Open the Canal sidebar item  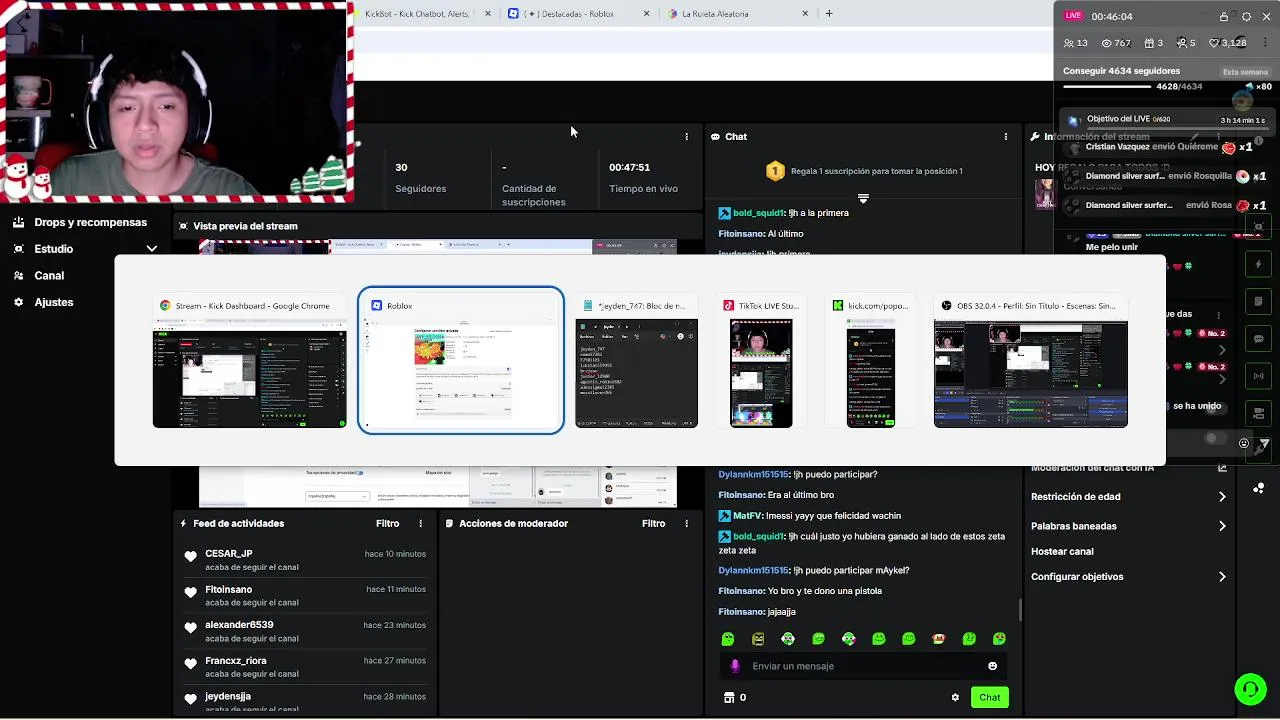click(39, 276)
